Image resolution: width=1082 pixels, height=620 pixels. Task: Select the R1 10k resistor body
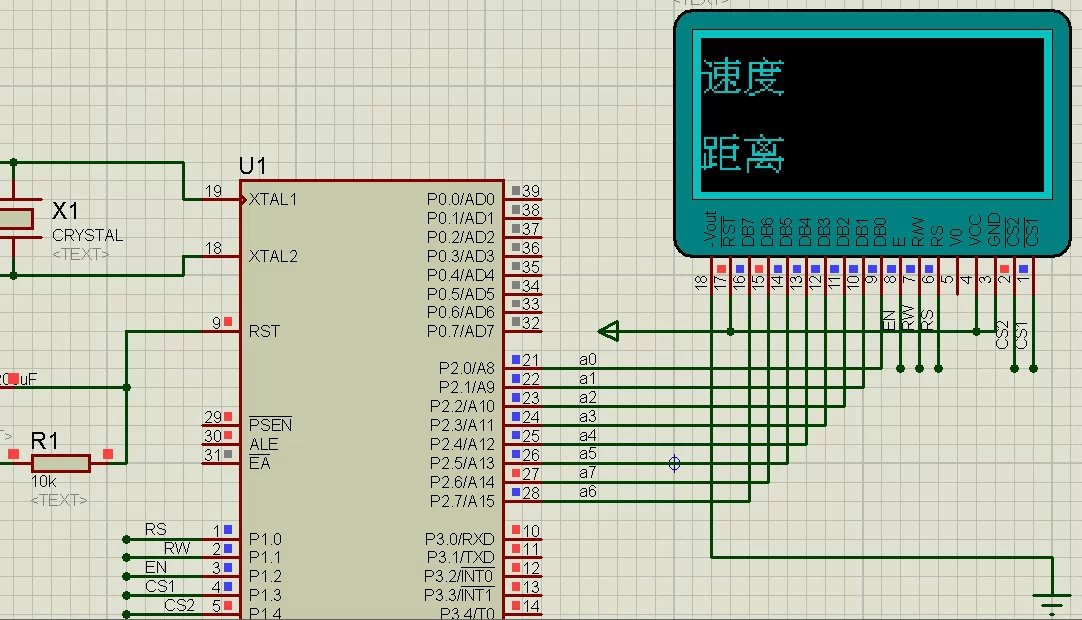click(x=60, y=462)
